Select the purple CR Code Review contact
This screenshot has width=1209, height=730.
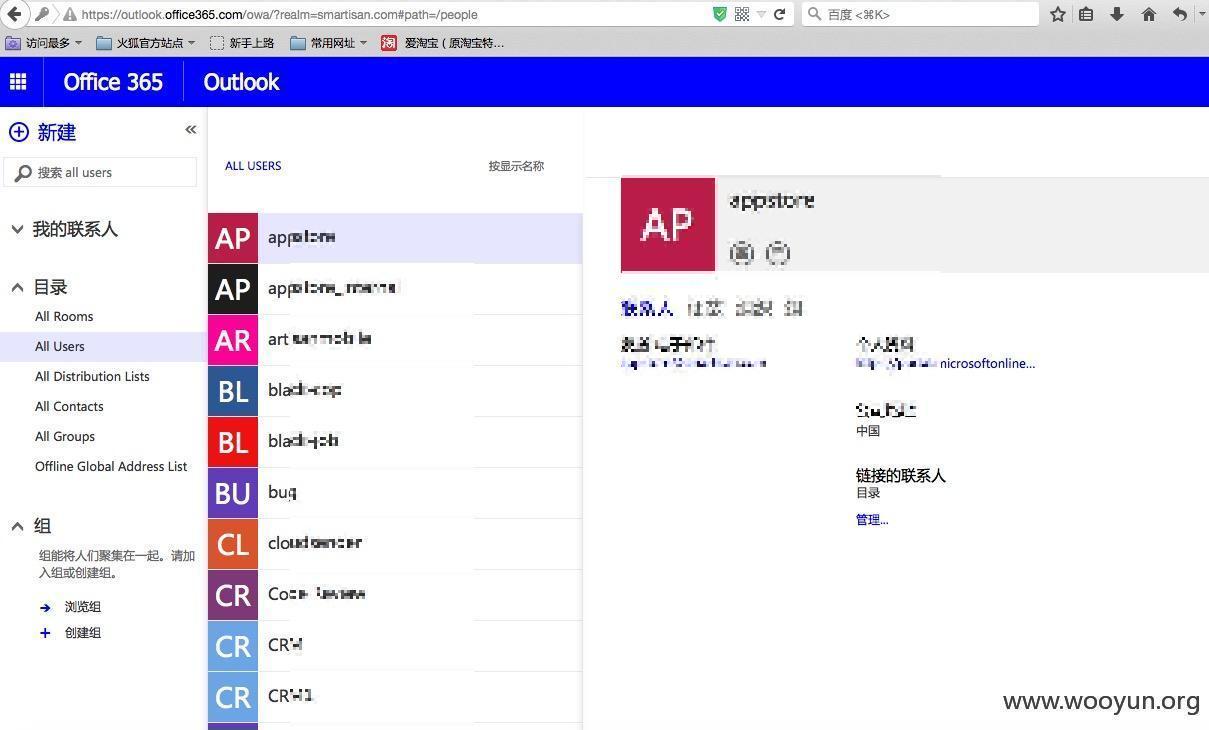(x=395, y=595)
